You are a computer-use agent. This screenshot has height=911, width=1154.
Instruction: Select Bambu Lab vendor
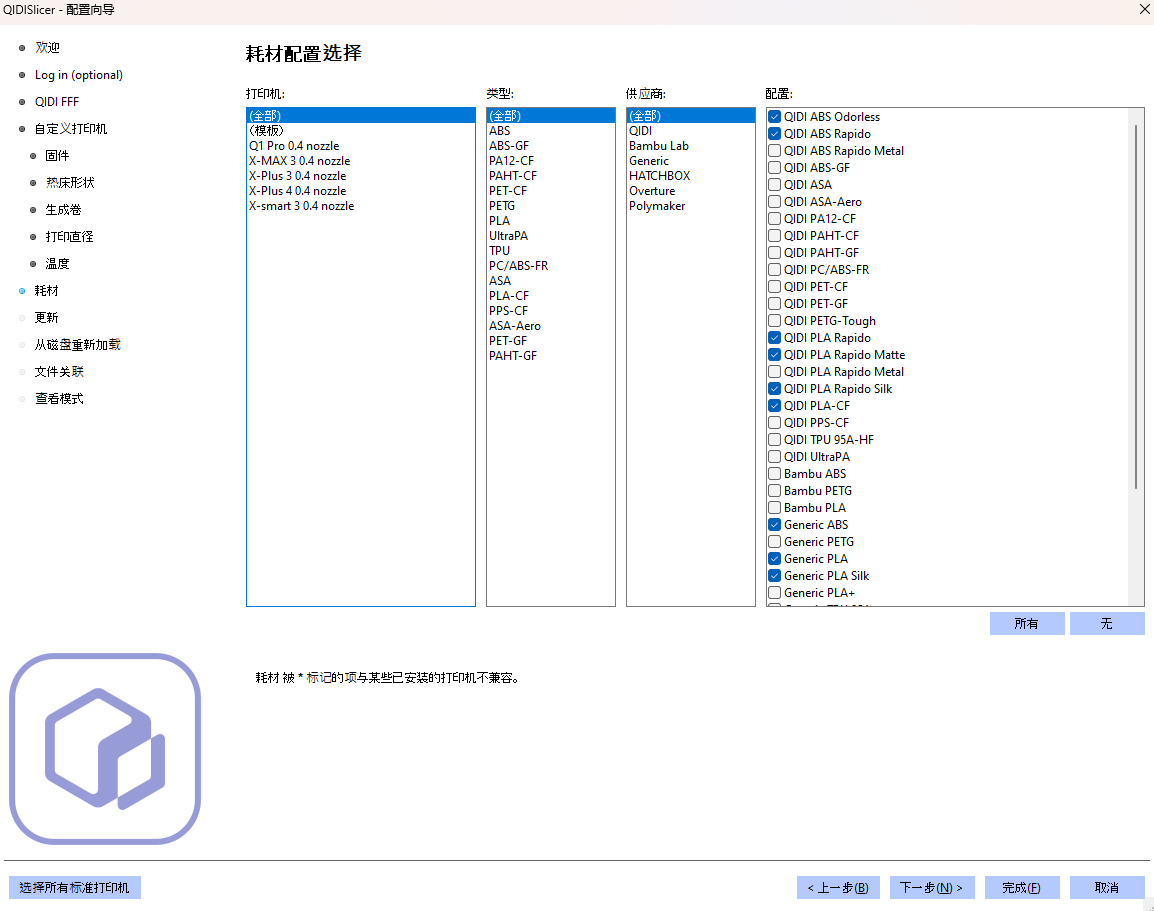pos(690,146)
